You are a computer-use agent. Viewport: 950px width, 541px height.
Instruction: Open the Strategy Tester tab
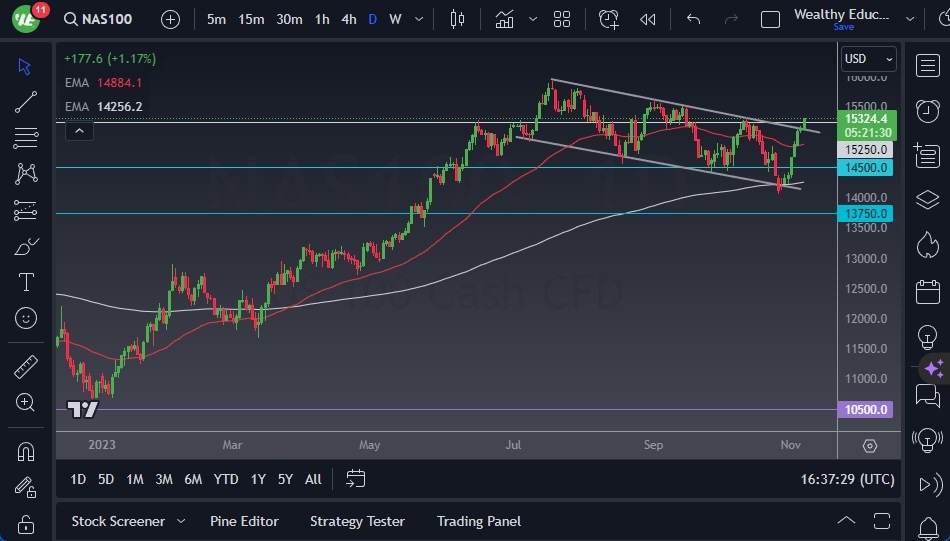pos(357,521)
